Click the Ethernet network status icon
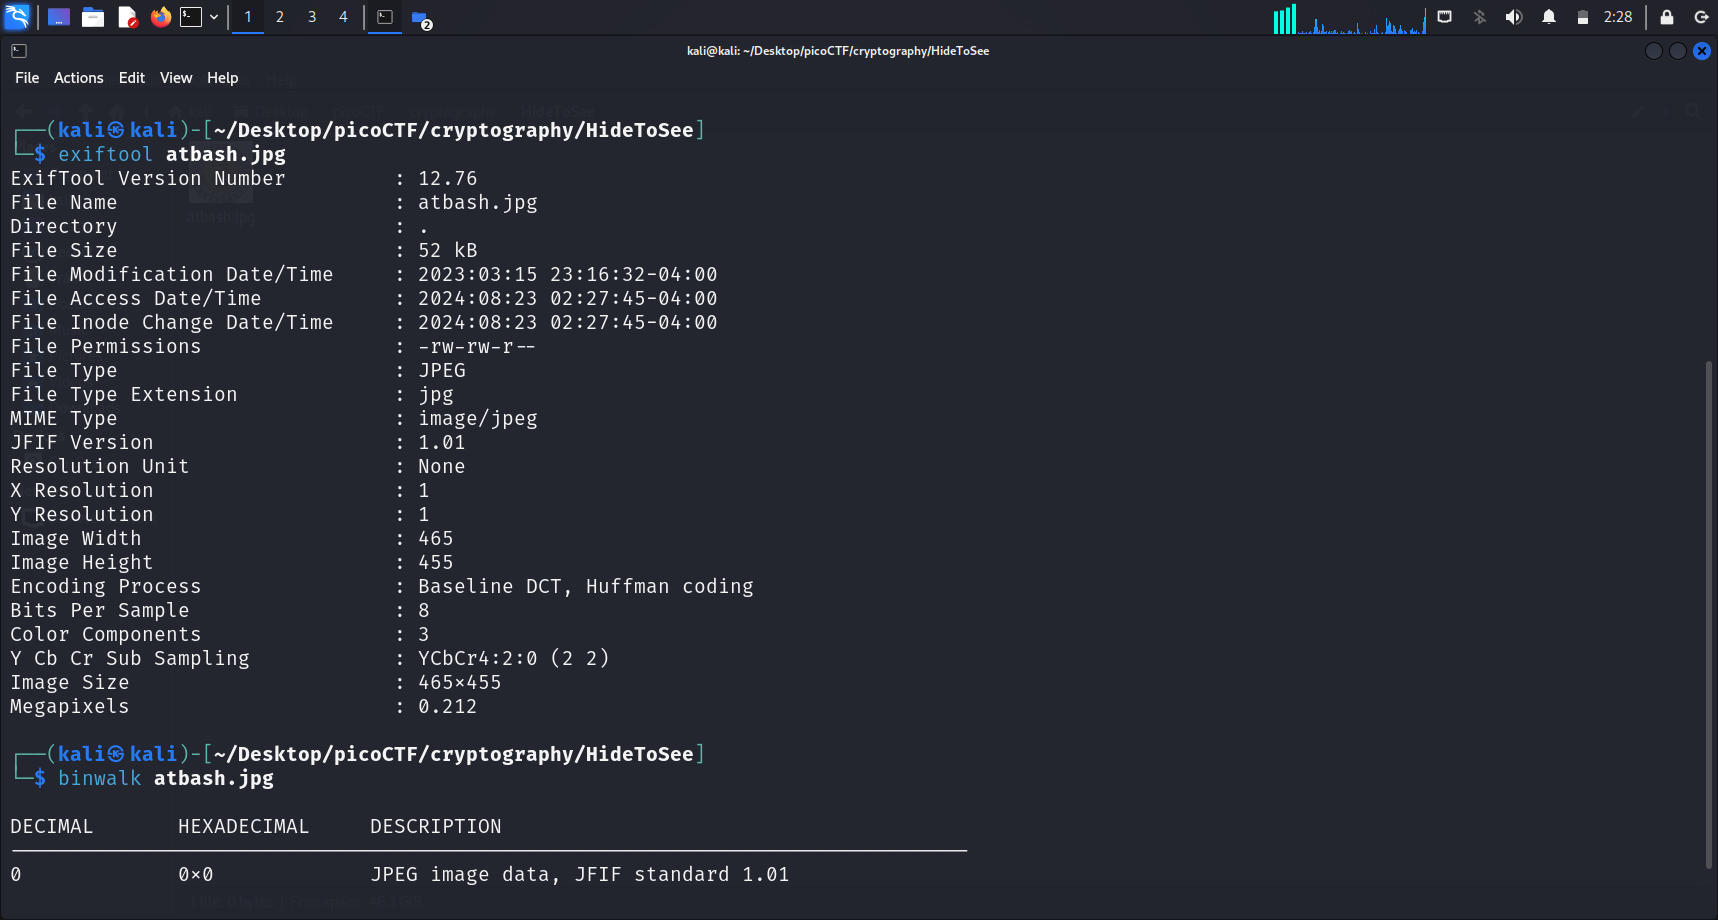This screenshot has width=1718, height=920. (x=1444, y=17)
